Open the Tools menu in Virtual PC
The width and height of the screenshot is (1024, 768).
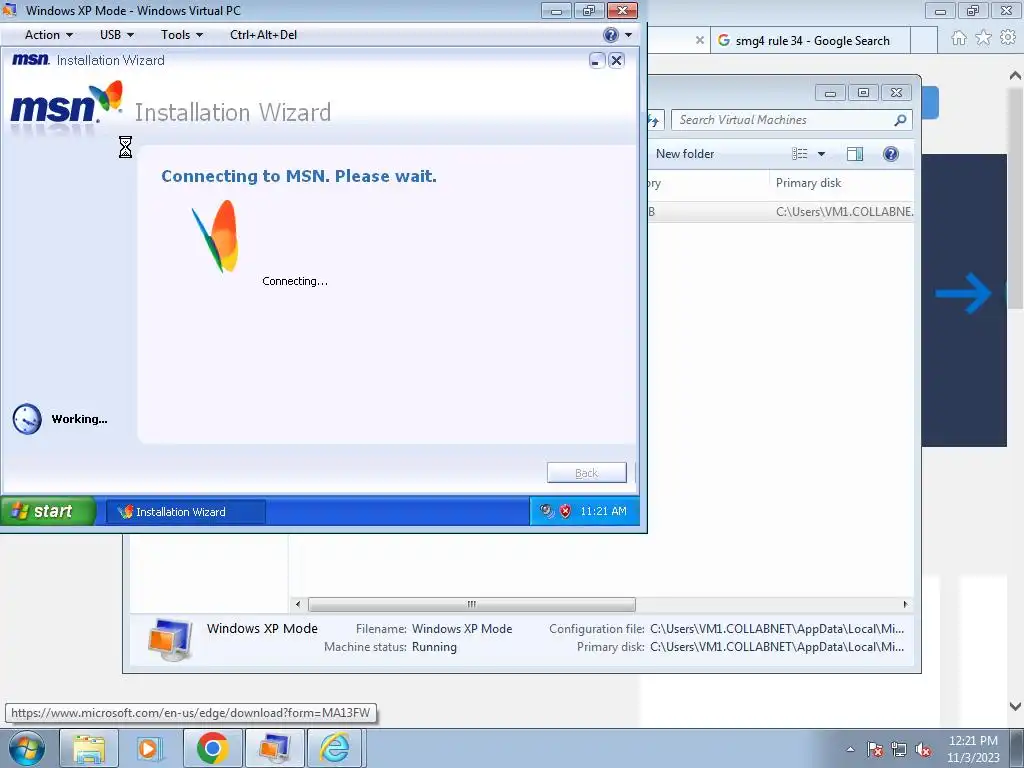click(x=182, y=35)
